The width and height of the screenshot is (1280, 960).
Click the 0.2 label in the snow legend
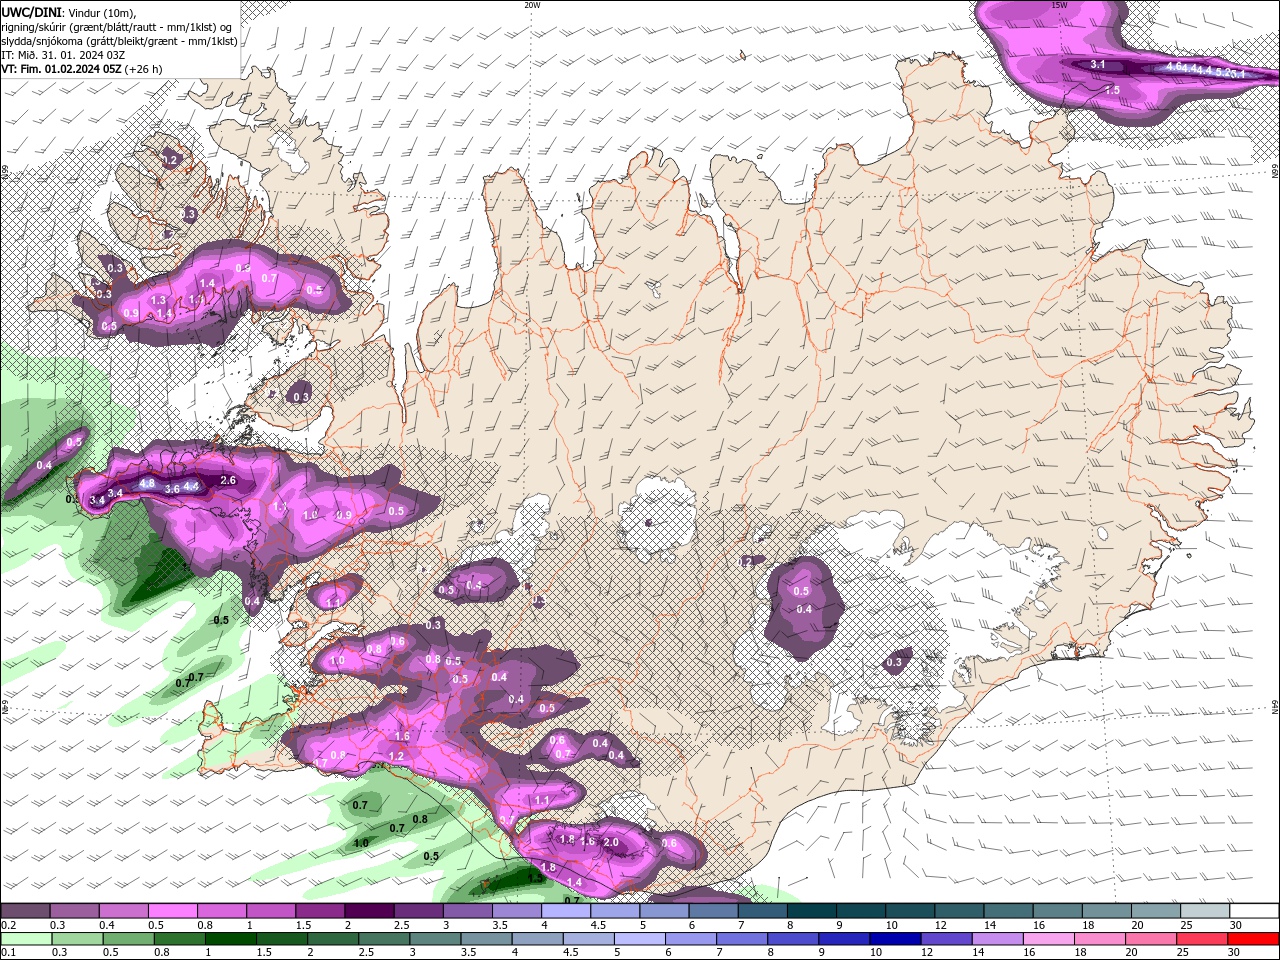[8, 925]
